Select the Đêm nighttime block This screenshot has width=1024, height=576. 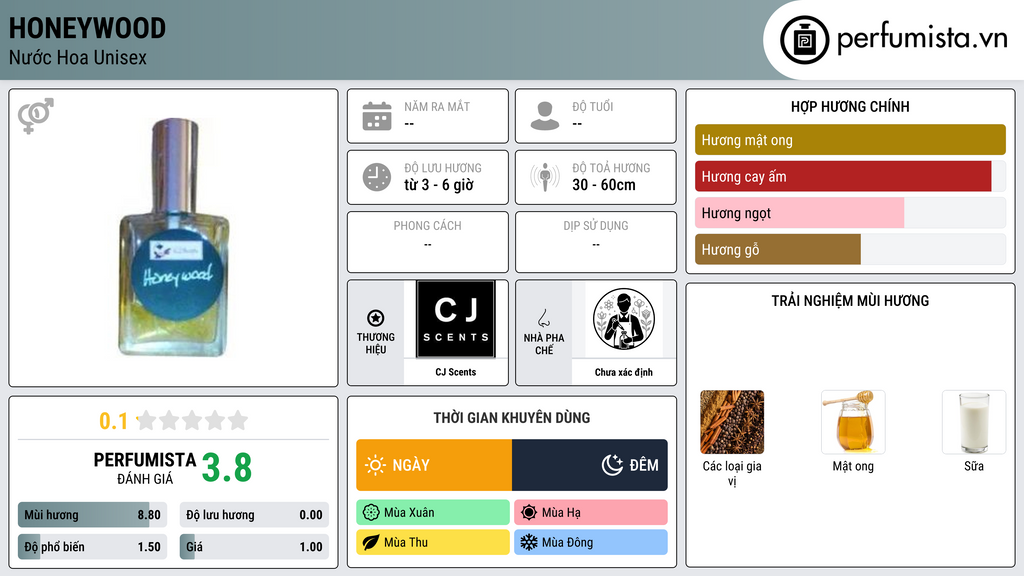pyautogui.click(x=590, y=465)
